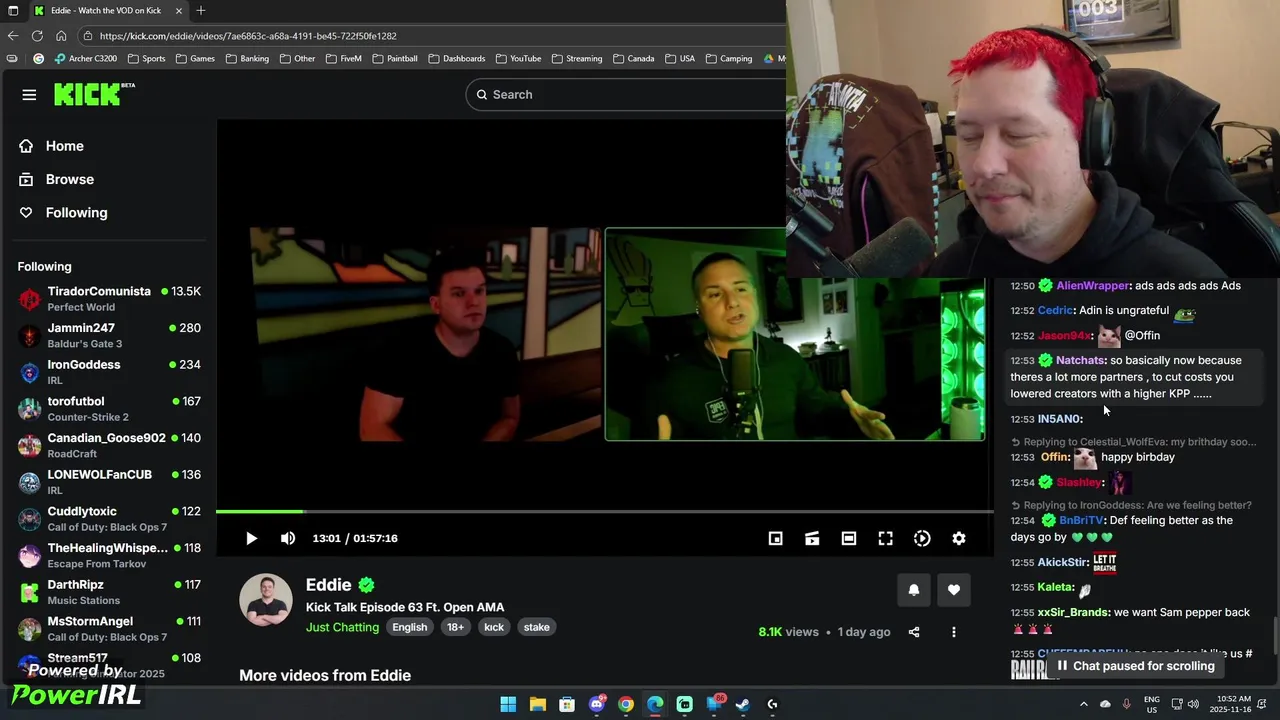
Task: Open DarthRipz followed channel
Action: point(109,592)
